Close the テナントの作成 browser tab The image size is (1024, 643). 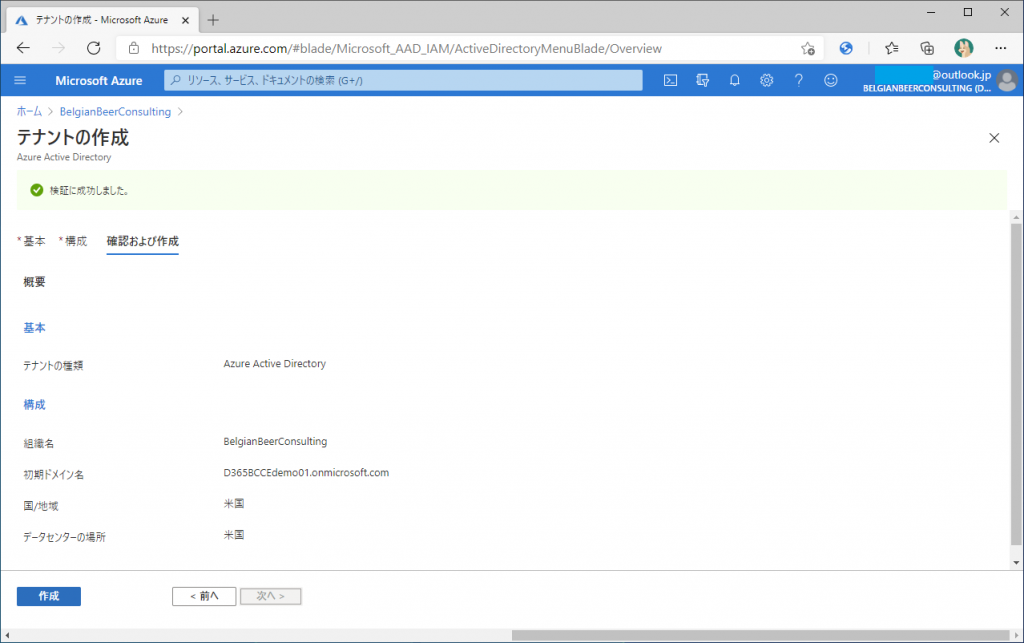[185, 20]
